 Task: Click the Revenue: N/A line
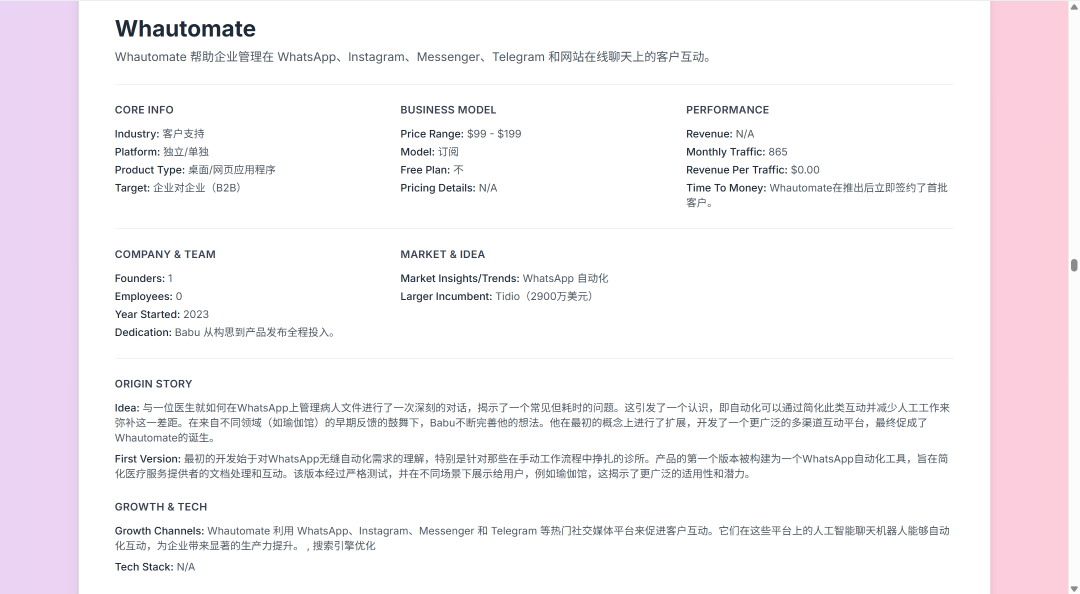point(720,134)
